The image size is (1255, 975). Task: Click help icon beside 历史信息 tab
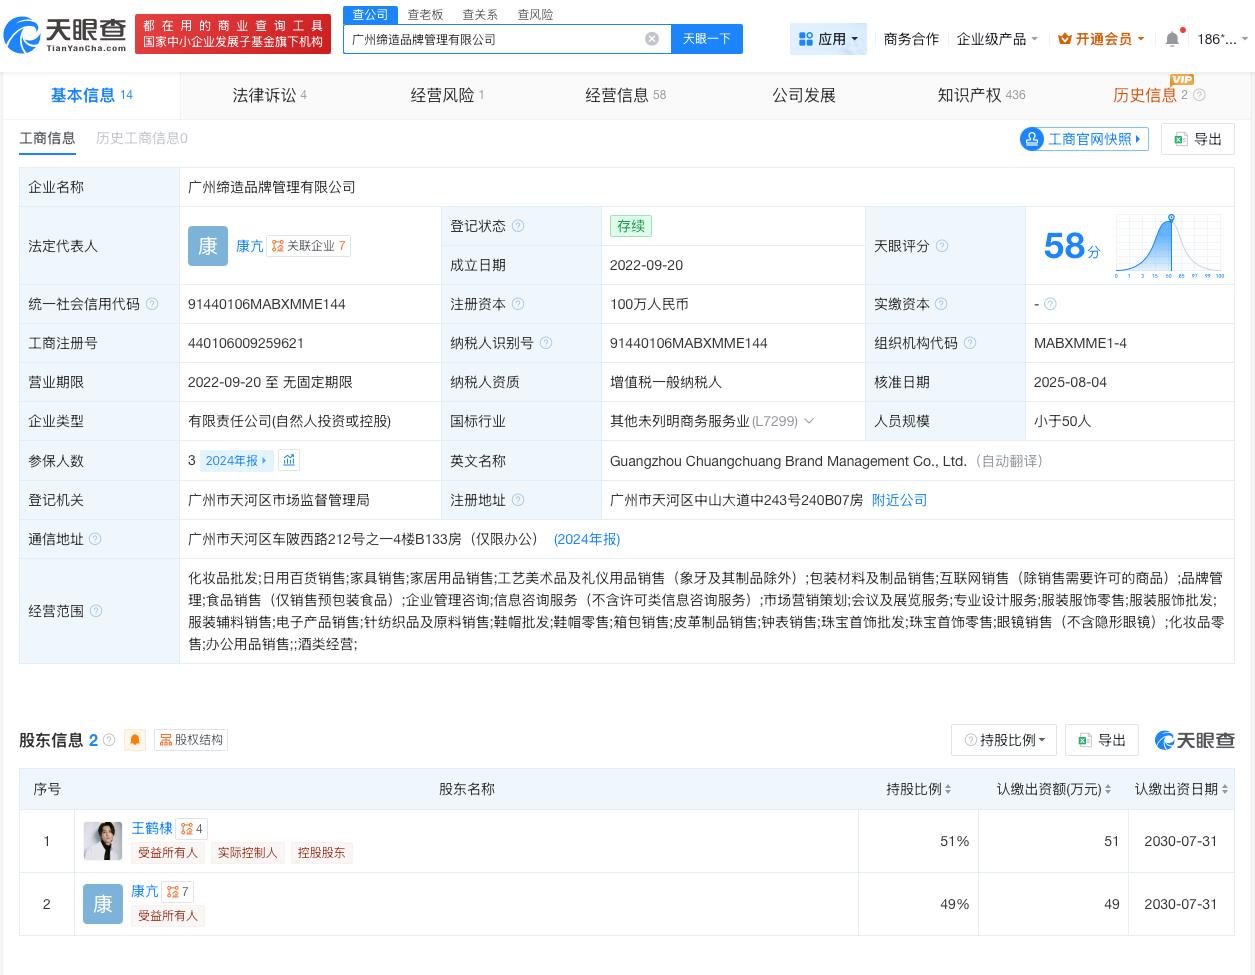pos(1199,95)
